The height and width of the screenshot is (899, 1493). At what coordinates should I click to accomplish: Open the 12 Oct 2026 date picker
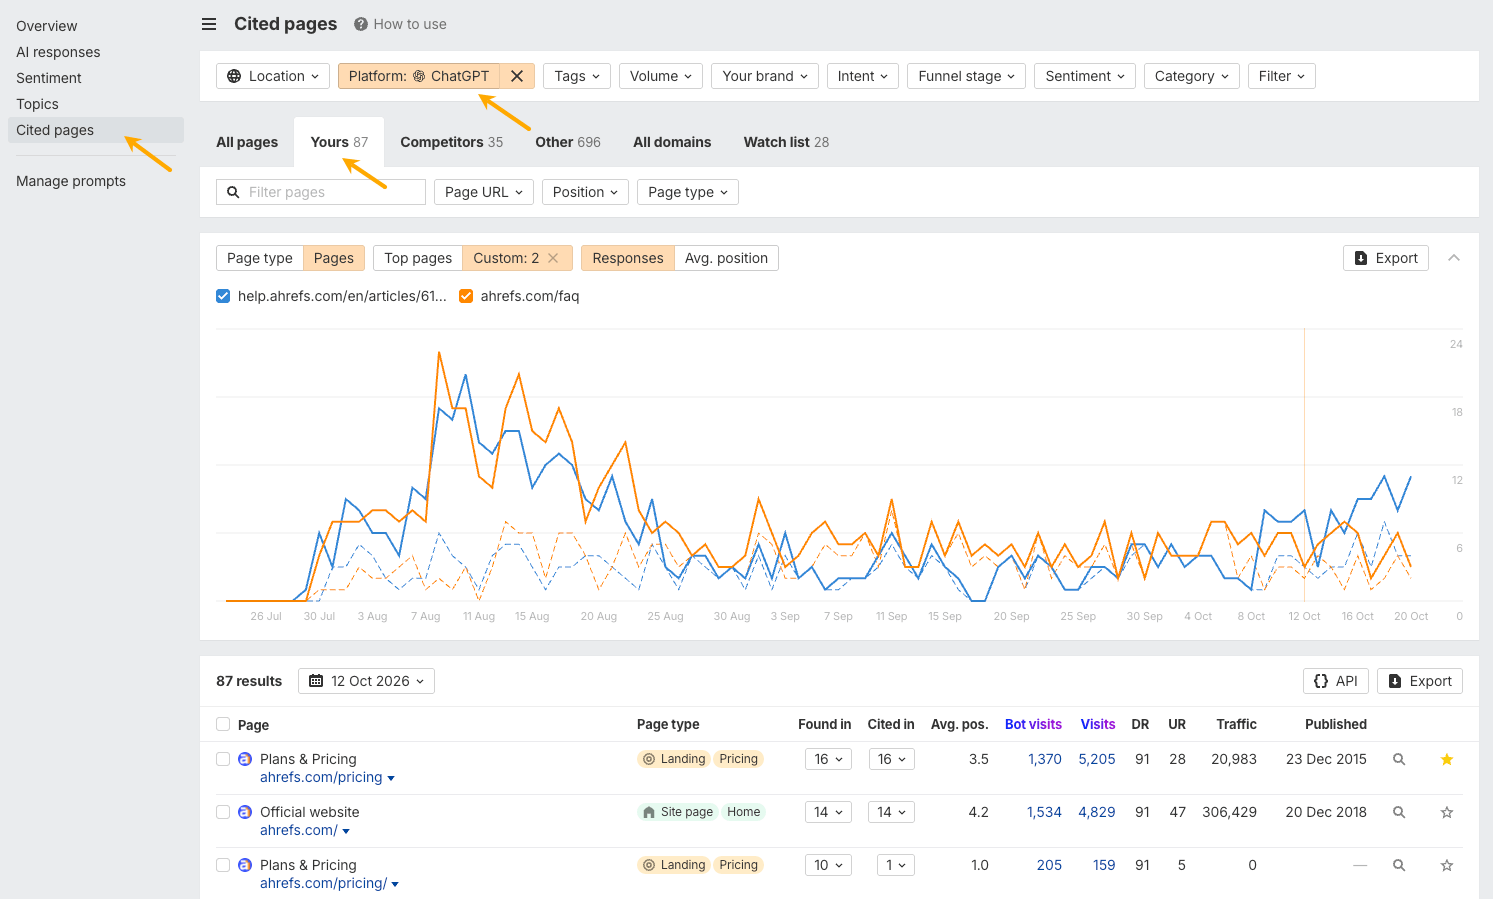[366, 681]
